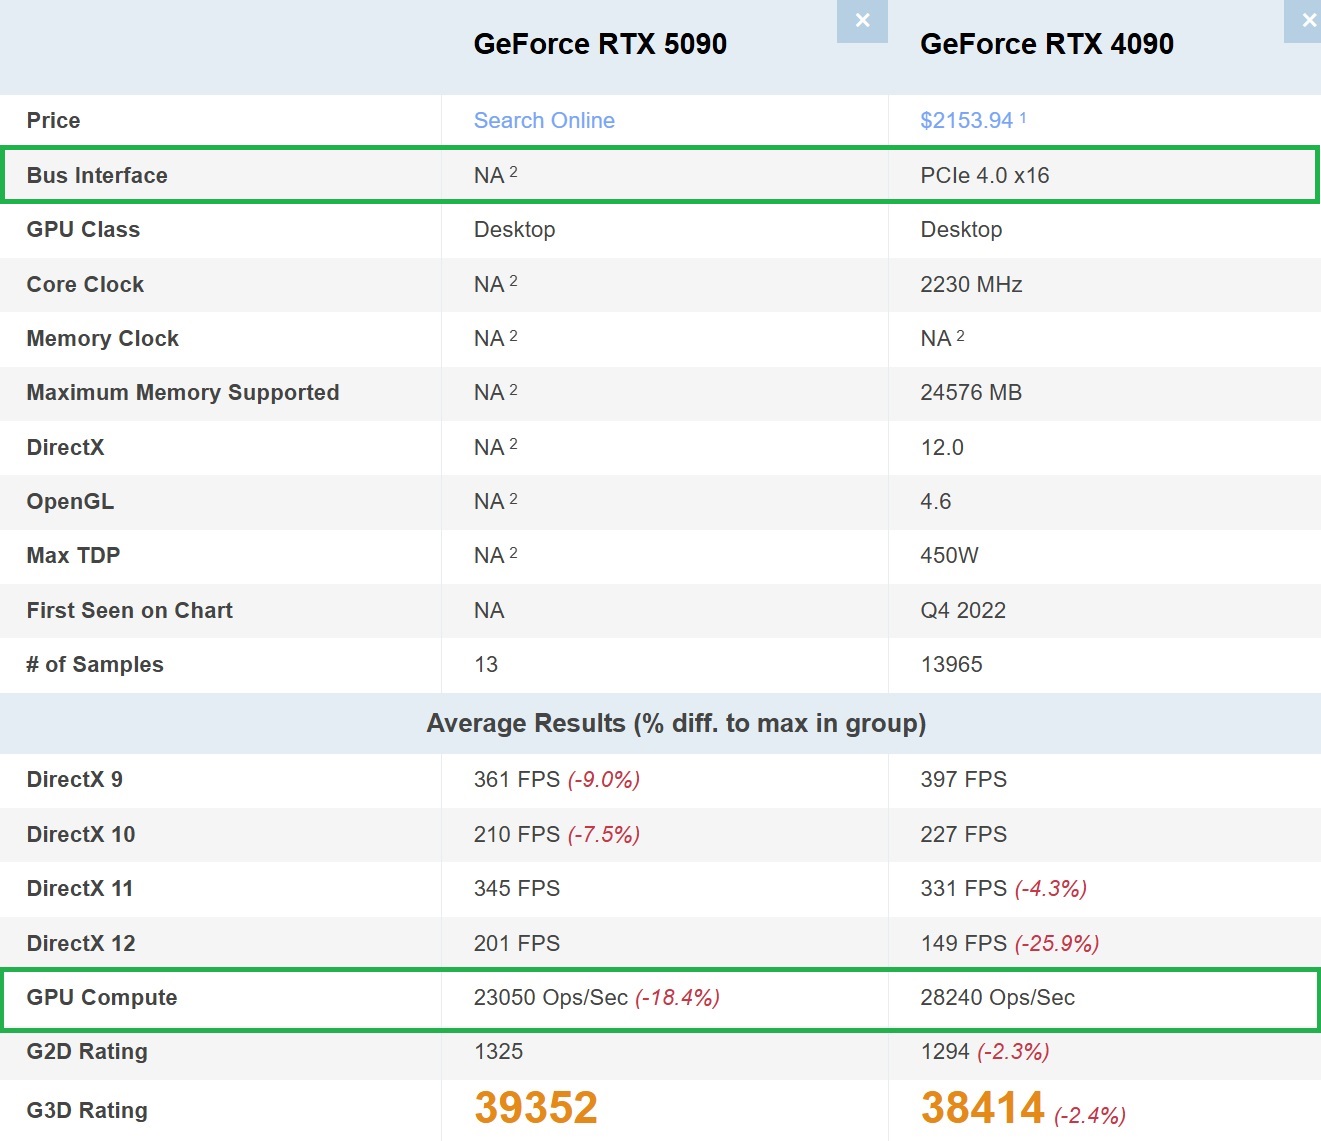Viewport: 1321px width, 1141px height.
Task: Select the 38414 G3D Rating score
Action: (982, 1108)
